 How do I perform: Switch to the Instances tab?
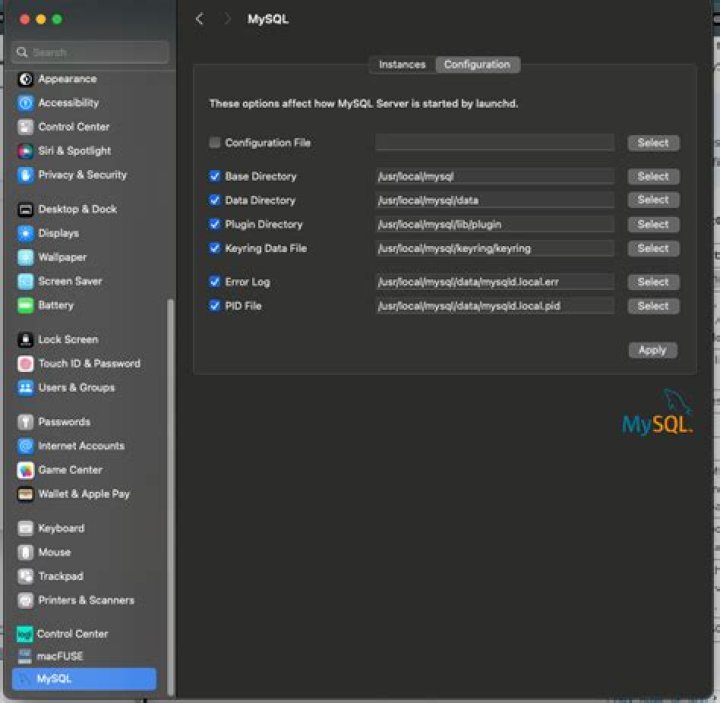tap(402, 65)
